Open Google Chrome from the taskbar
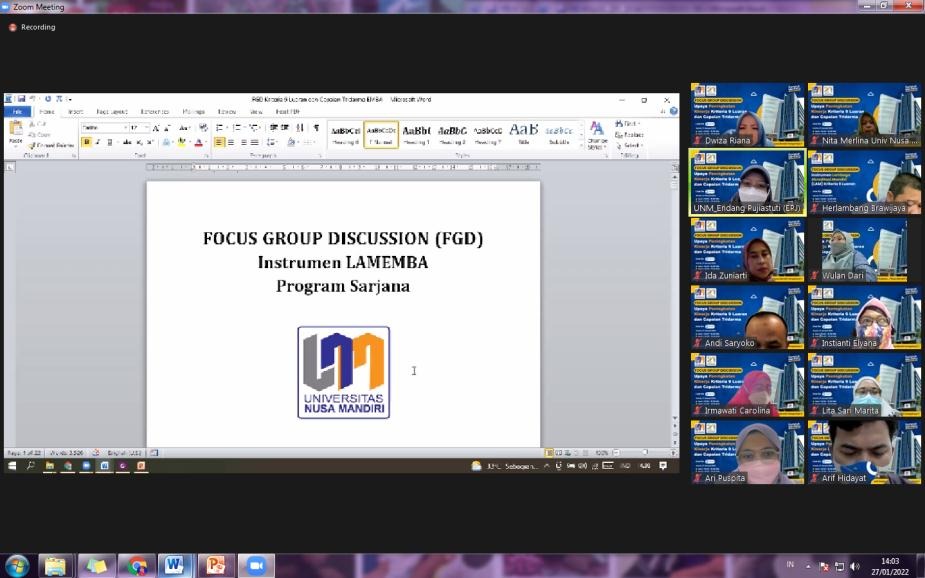 click(137, 566)
